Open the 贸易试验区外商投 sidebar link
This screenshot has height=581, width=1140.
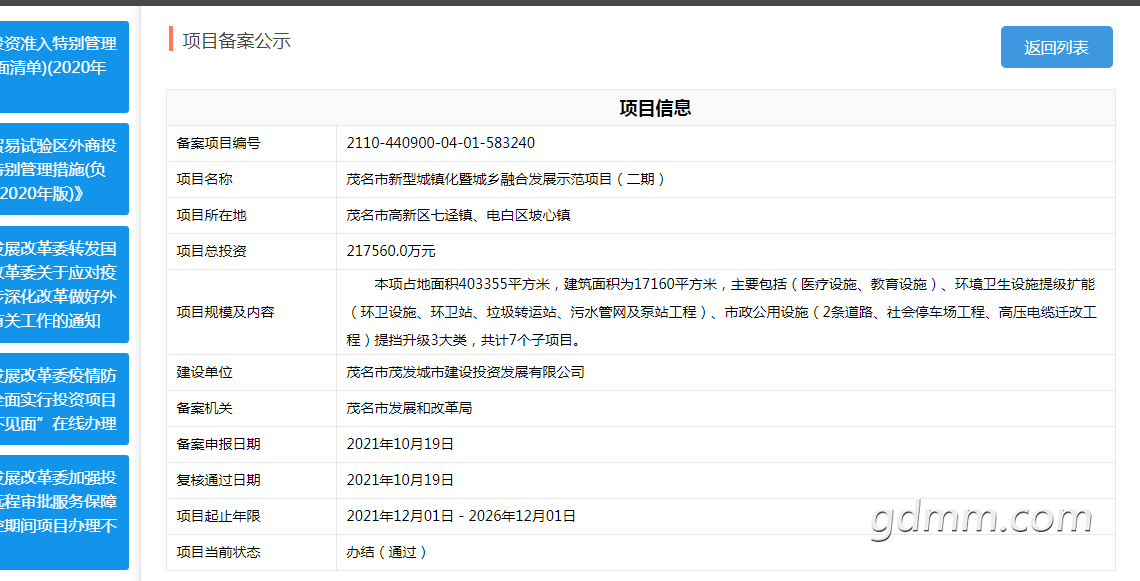click(x=64, y=169)
